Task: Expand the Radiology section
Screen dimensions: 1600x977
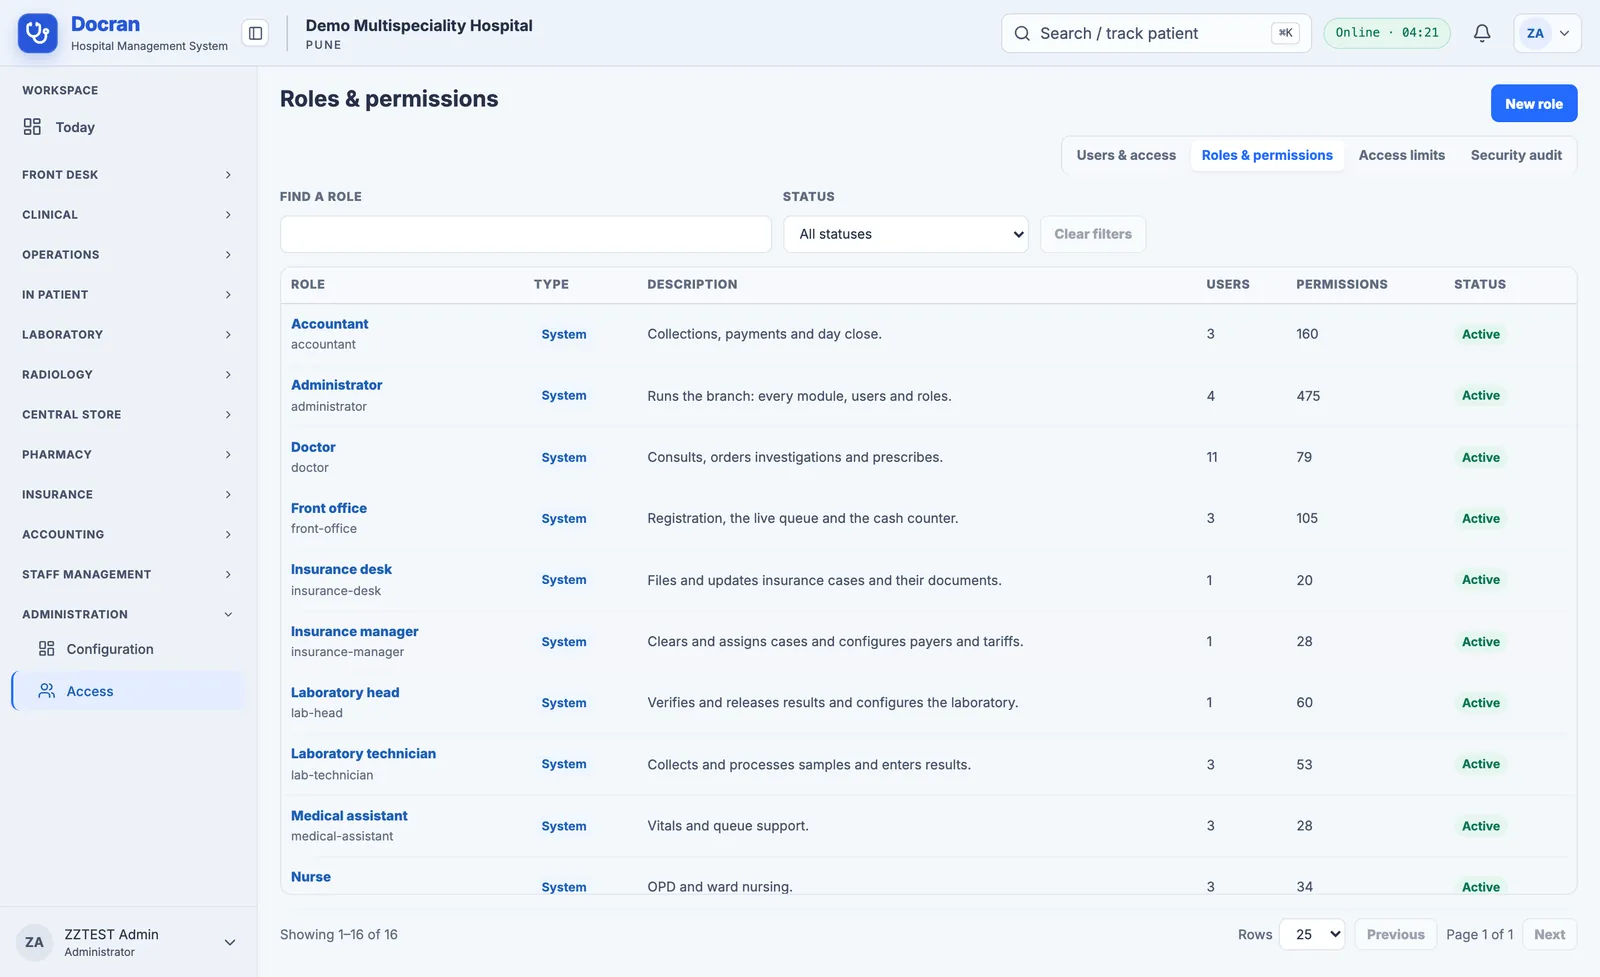Action: tap(128, 375)
